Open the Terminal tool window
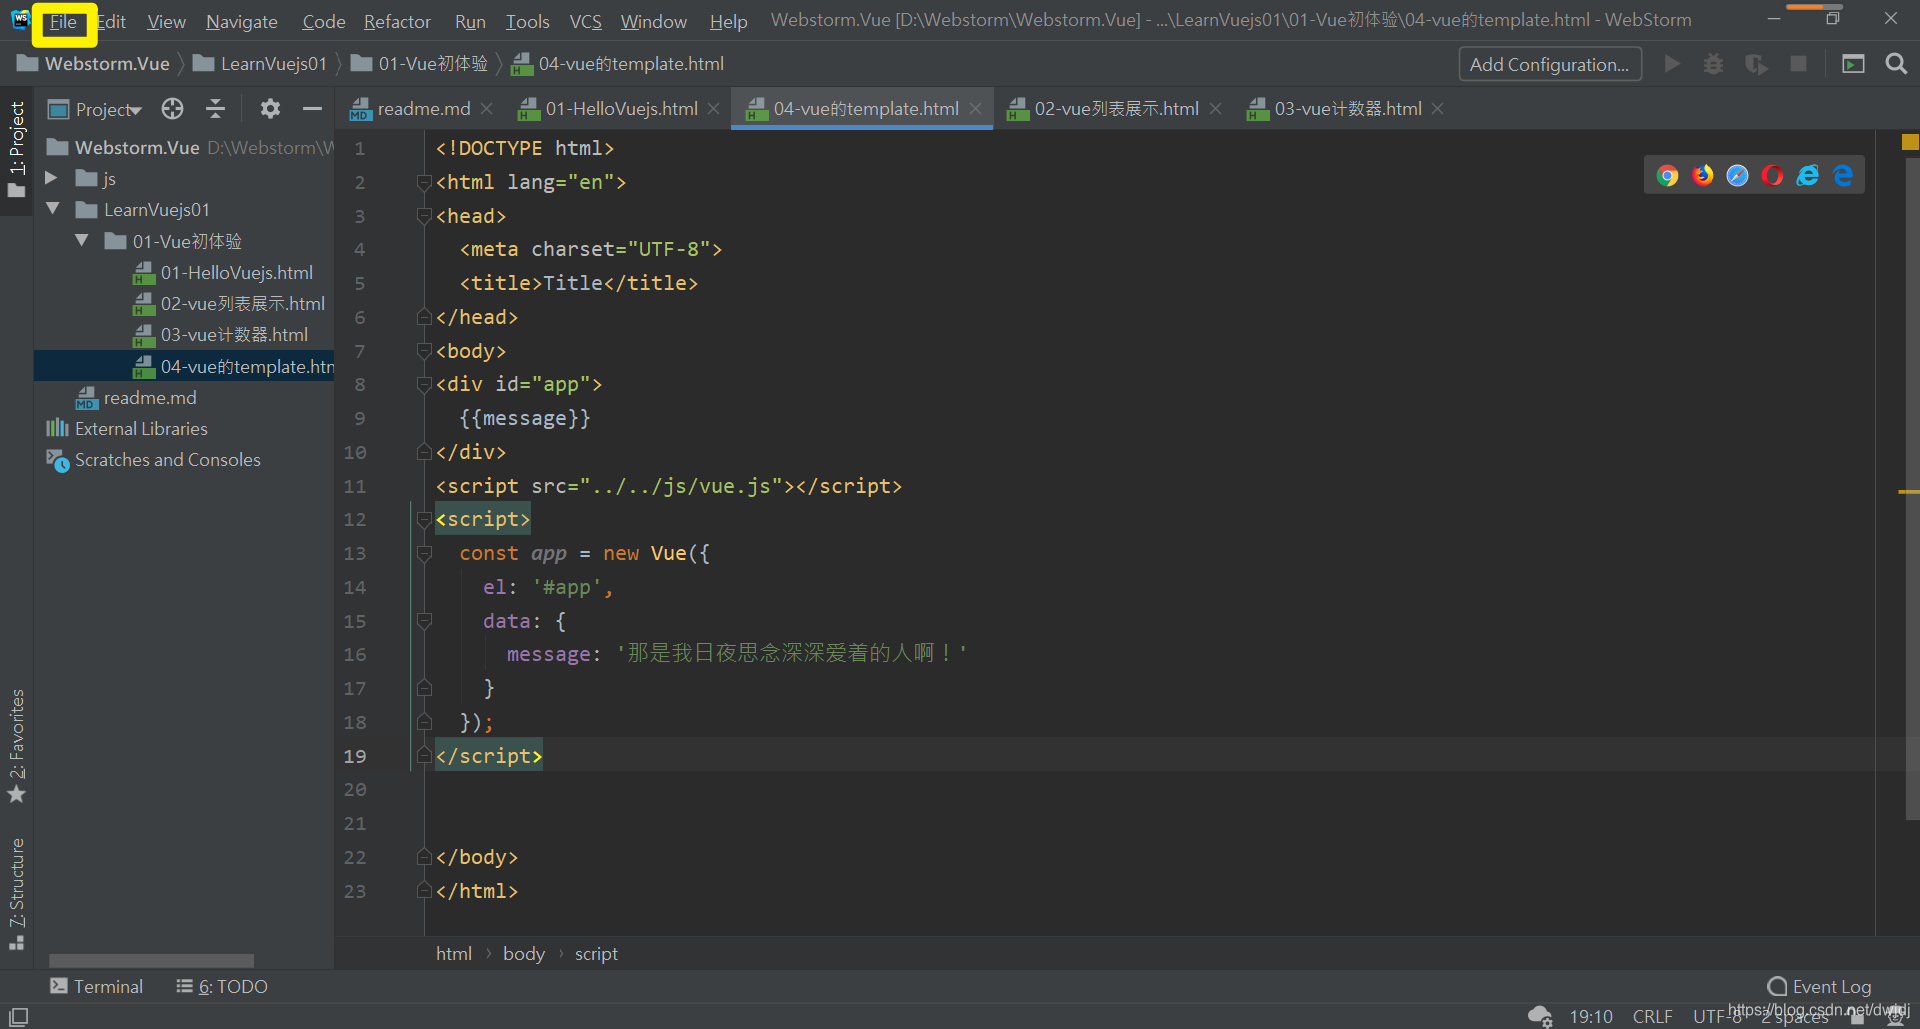Screen dimensions: 1920x1029 [x=96, y=986]
